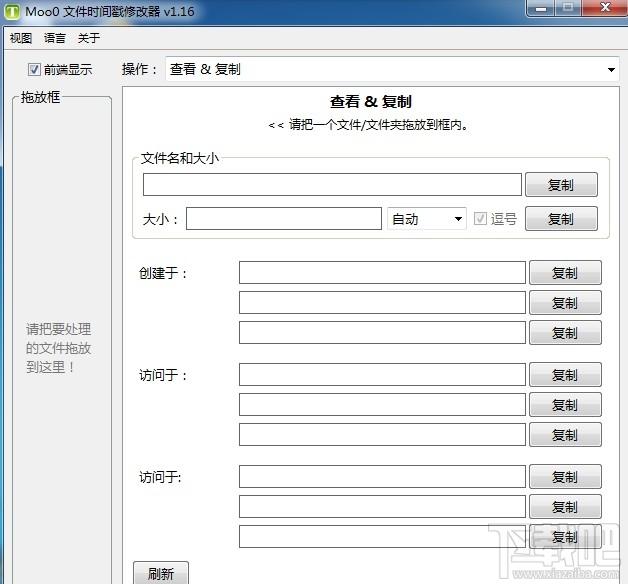Click 复制 beside third 访问于： field
Image resolution: width=628 pixels, height=584 pixels.
(x=565, y=435)
